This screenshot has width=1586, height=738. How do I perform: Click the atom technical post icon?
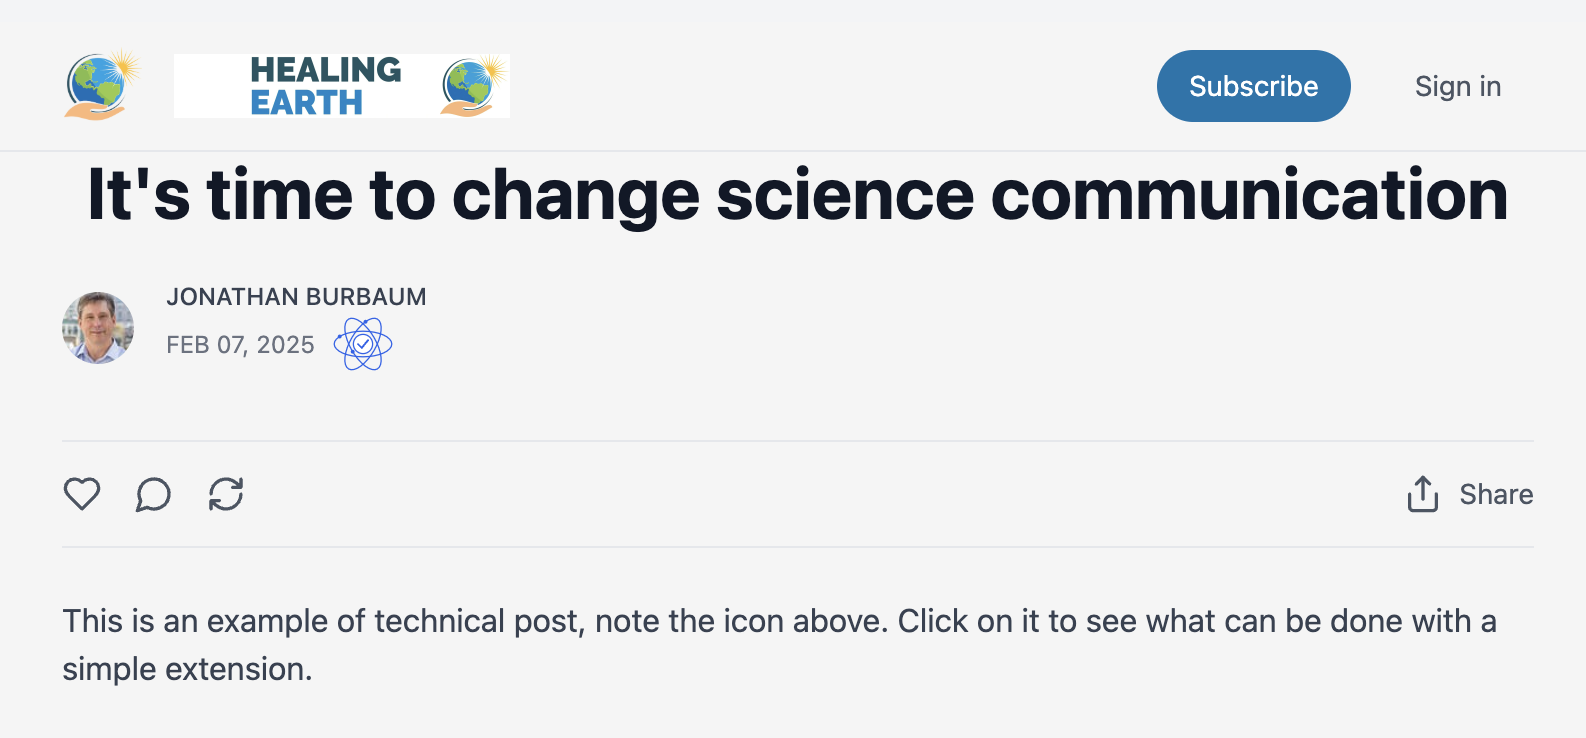(362, 344)
